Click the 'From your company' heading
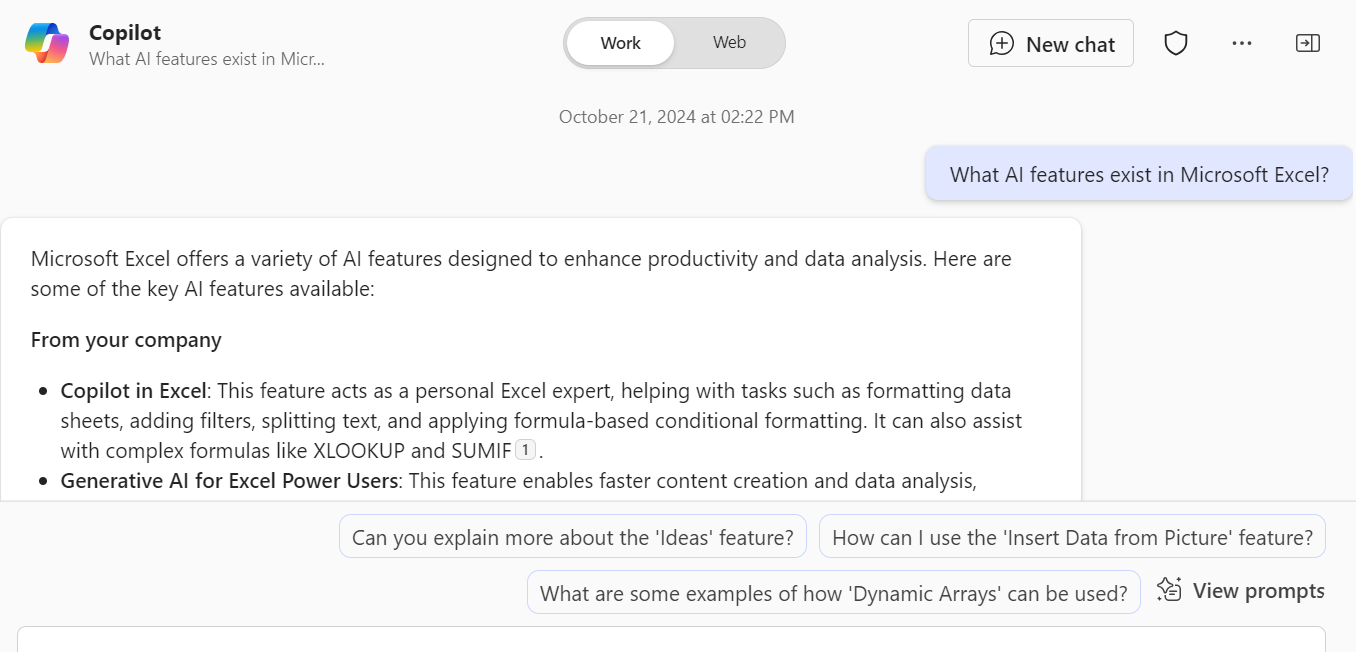Image resolution: width=1356 pixels, height=652 pixels. (126, 340)
